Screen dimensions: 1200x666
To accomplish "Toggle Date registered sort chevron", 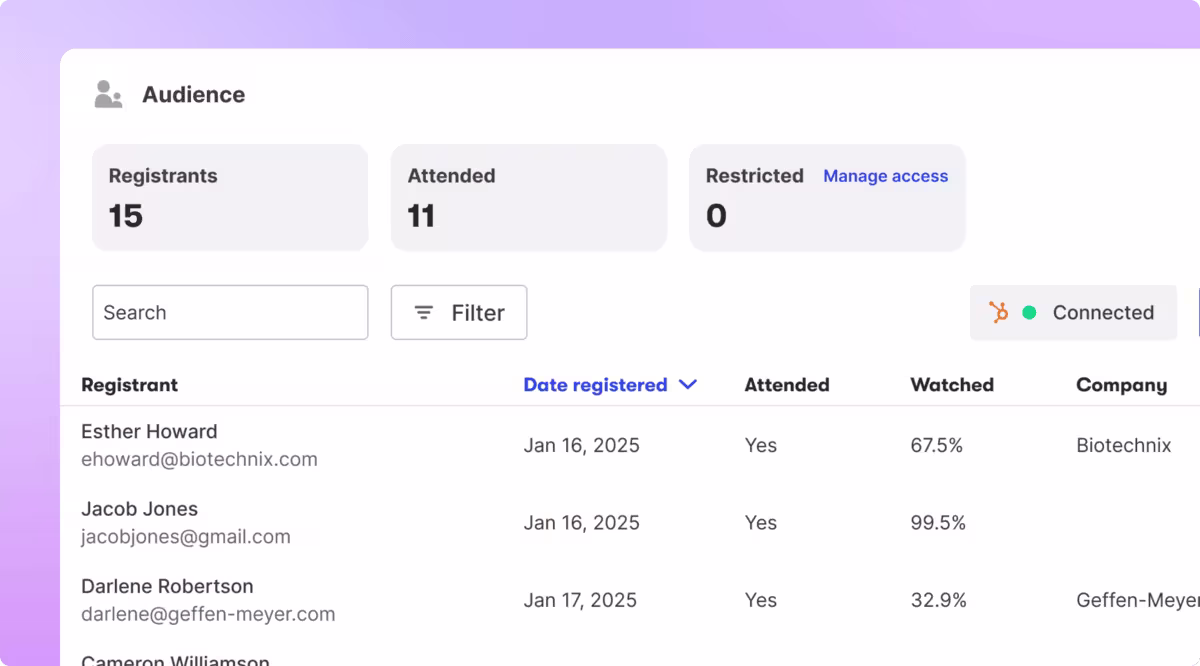I will (x=688, y=385).
